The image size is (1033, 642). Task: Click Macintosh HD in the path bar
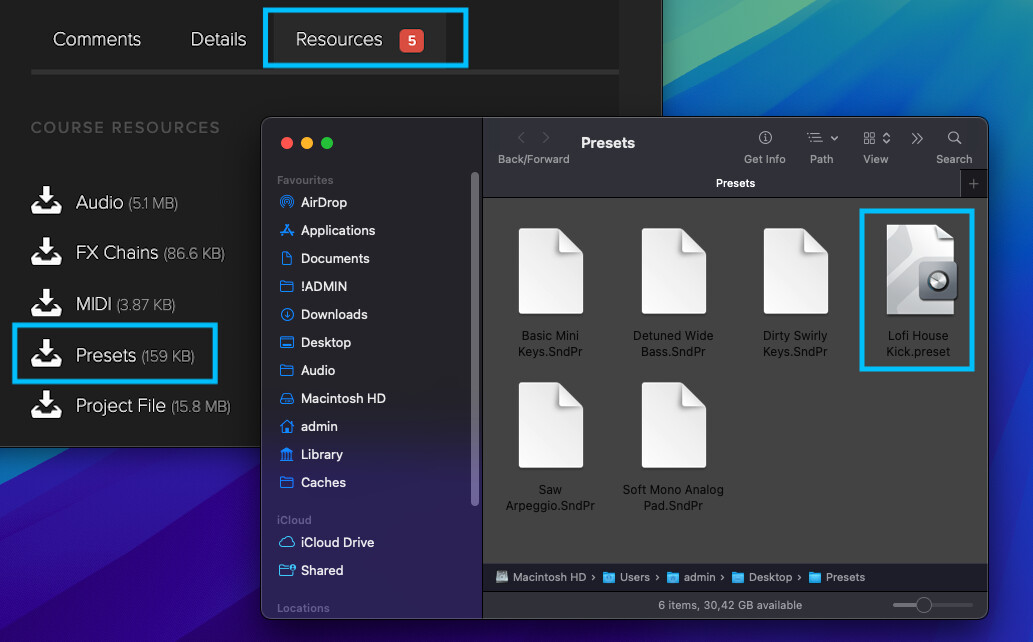click(x=541, y=577)
